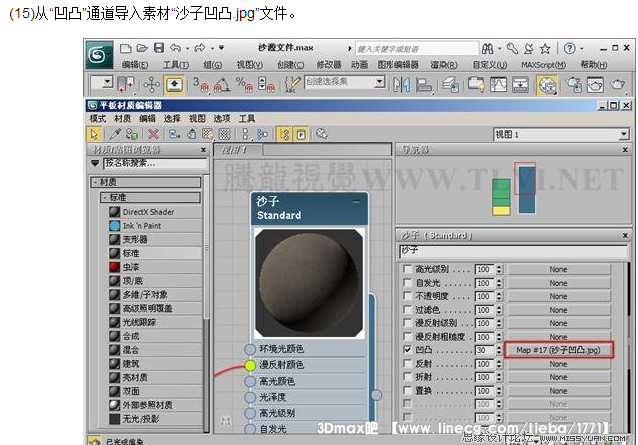
Task: Enable the 置换 map checkbox
Action: click(407, 390)
